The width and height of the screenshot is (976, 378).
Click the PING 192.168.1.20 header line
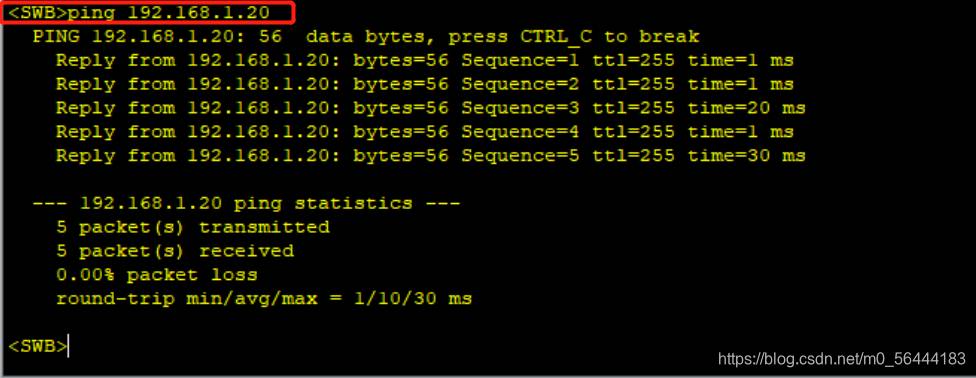366,37
